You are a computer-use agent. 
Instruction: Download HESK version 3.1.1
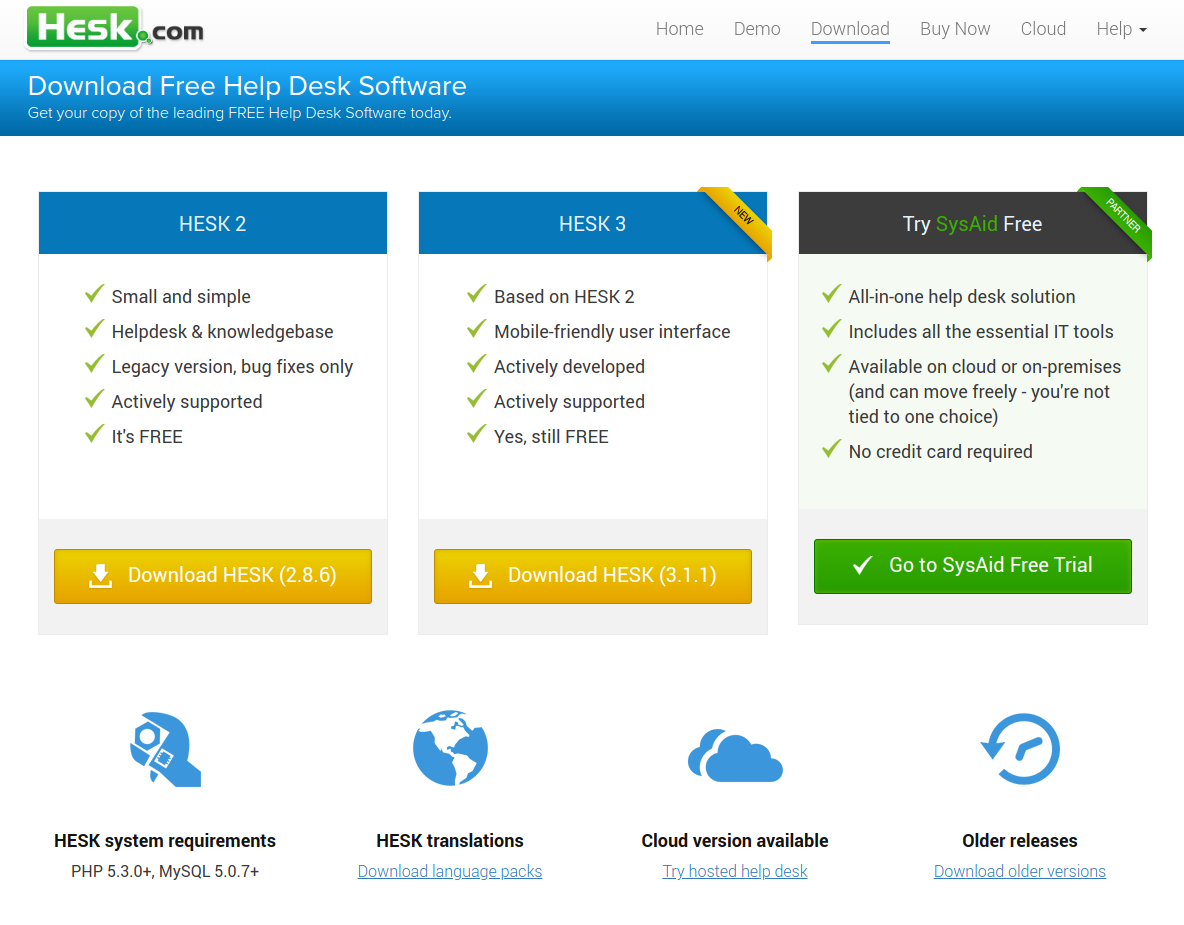tap(593, 576)
